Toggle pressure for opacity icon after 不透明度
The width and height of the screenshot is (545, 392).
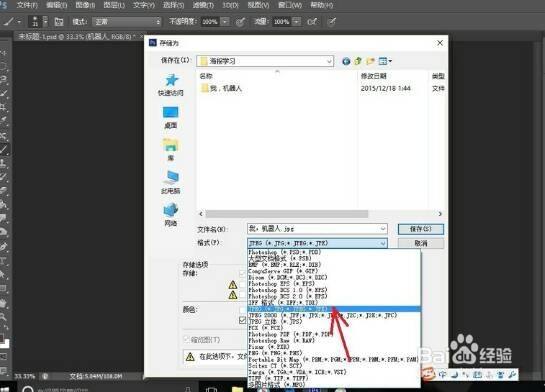[x=240, y=22]
